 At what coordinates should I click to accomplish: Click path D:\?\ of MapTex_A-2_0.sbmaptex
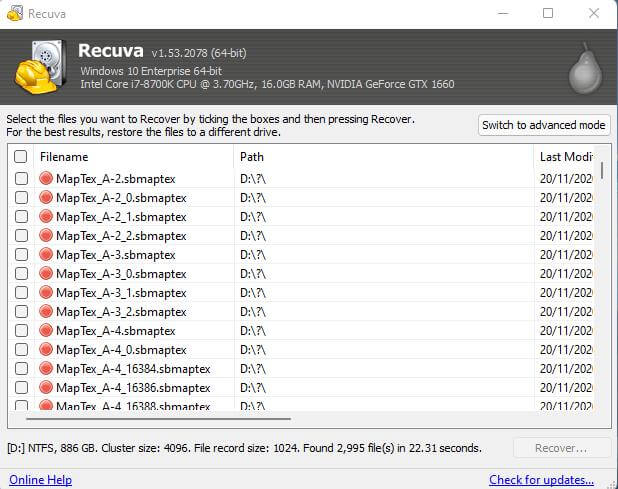tap(253, 198)
